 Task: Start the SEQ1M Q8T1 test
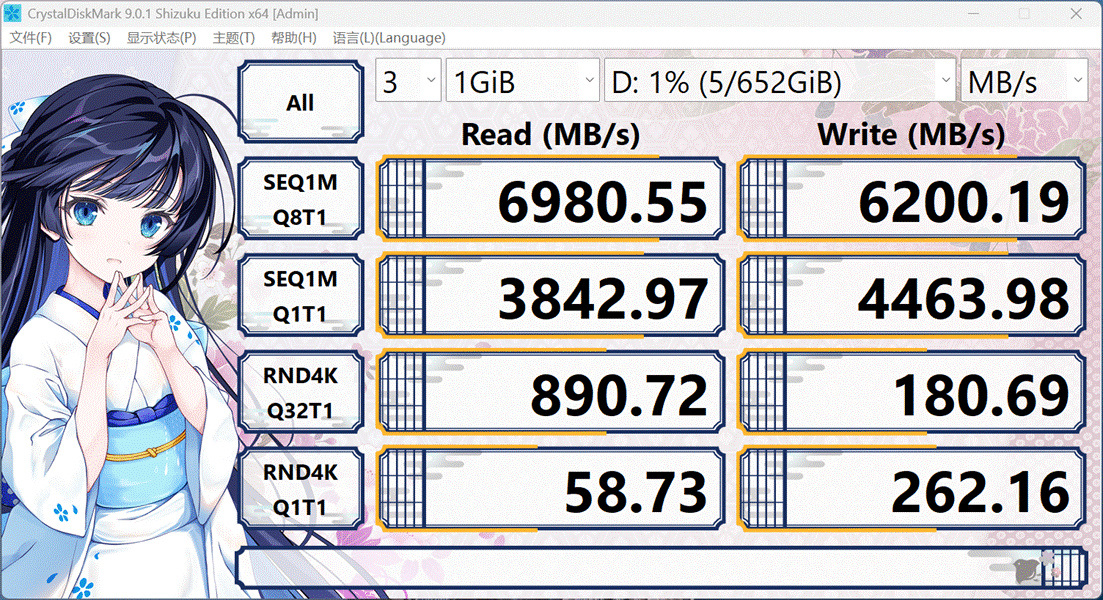[300, 199]
